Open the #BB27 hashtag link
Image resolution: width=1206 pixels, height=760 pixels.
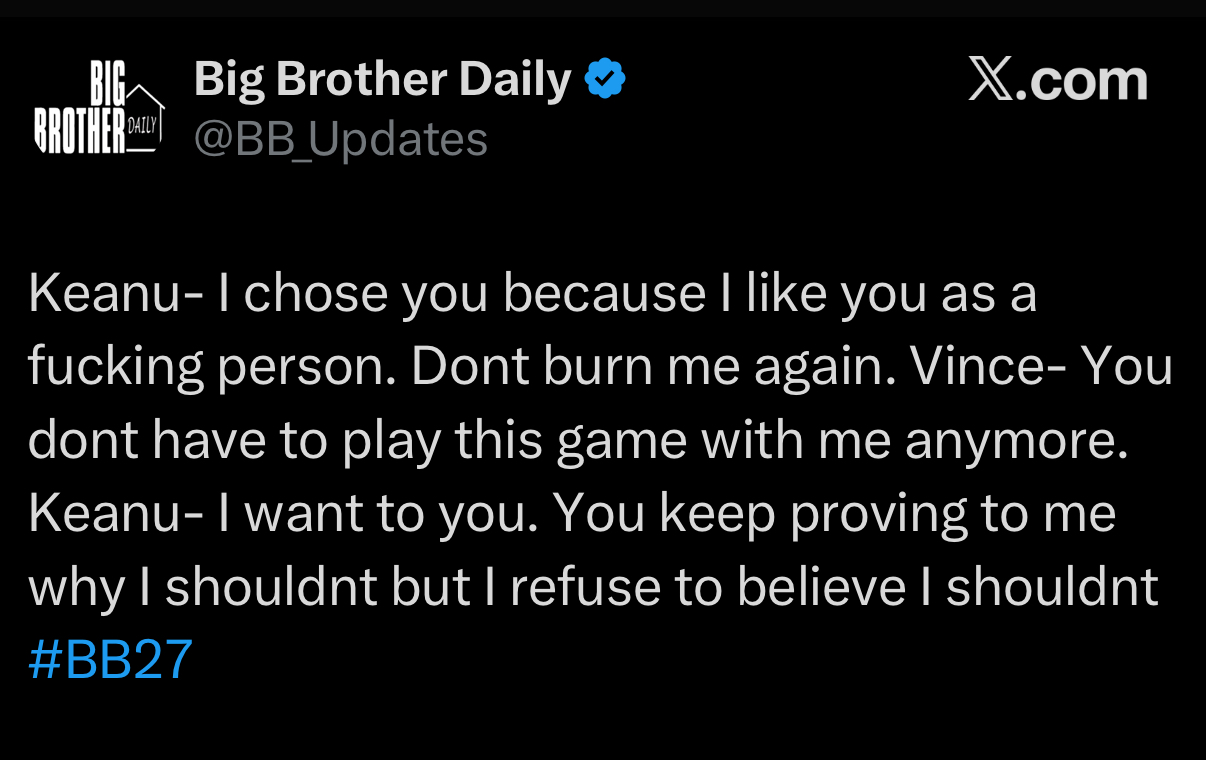tap(110, 661)
